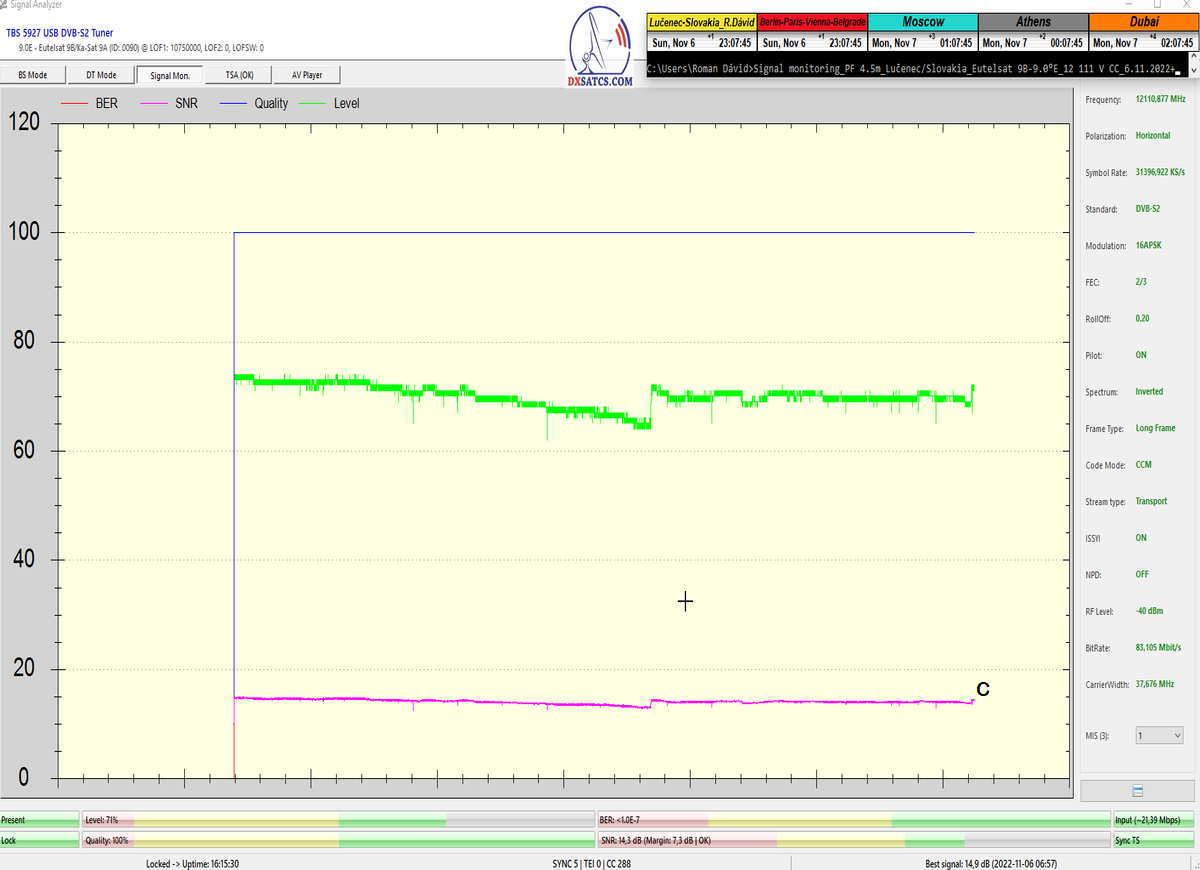Click the Present status indicator
Screen dimensions: 1200x870
pyautogui.click(x=39, y=820)
